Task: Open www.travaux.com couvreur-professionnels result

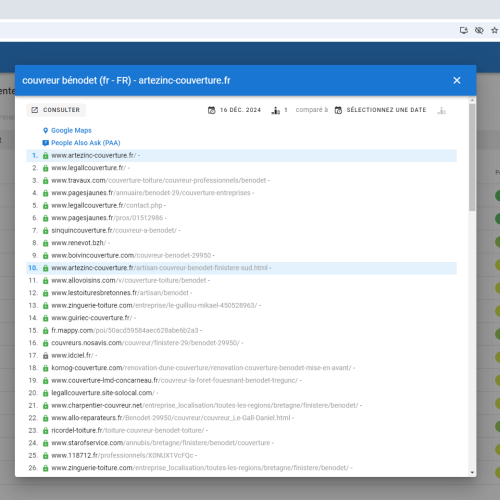Action: tap(159, 180)
